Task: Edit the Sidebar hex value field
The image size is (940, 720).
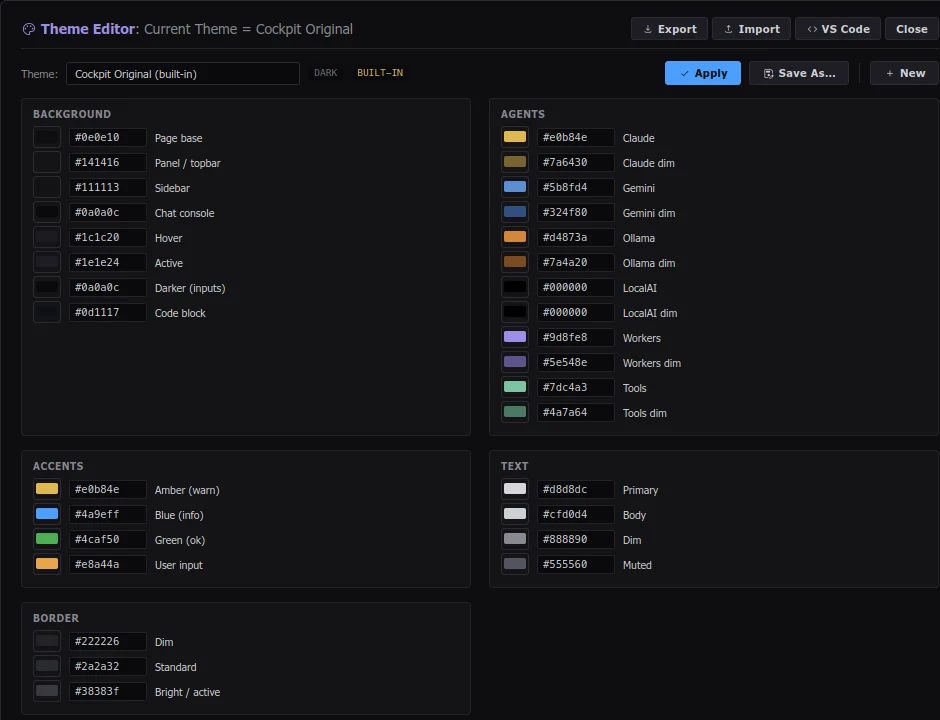Action: (108, 187)
